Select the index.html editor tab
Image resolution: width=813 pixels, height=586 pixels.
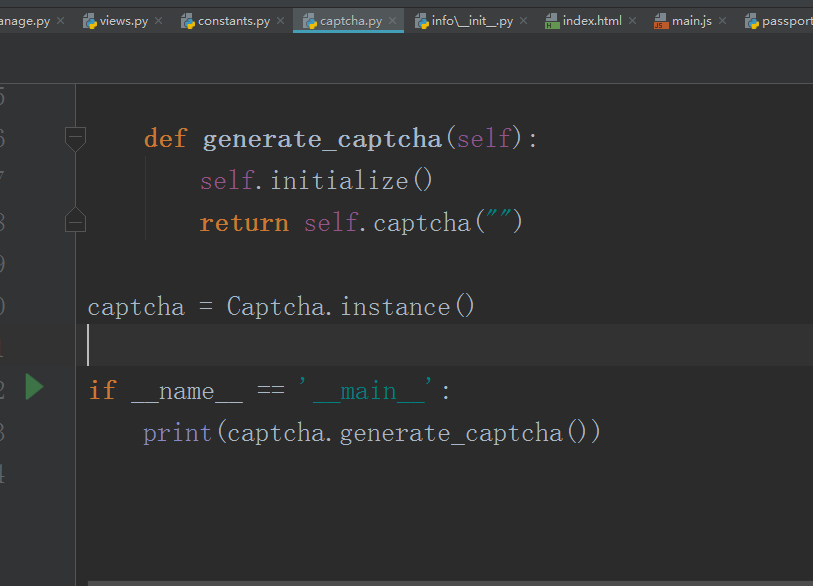point(591,20)
